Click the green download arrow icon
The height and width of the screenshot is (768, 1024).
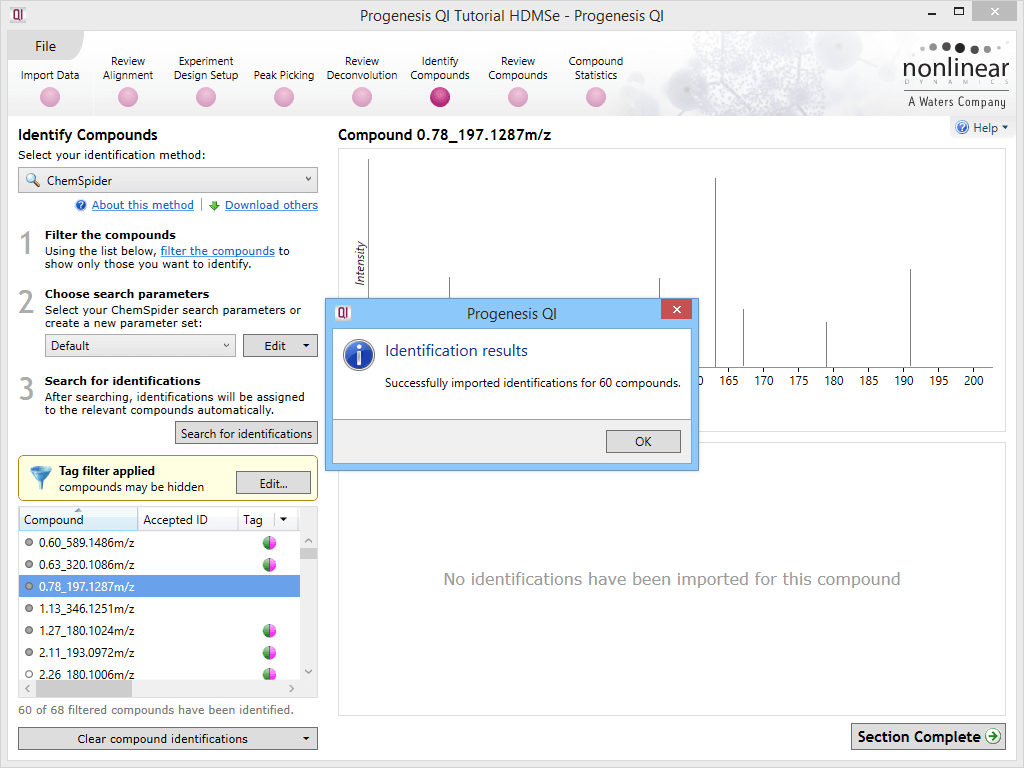pyautogui.click(x=214, y=206)
